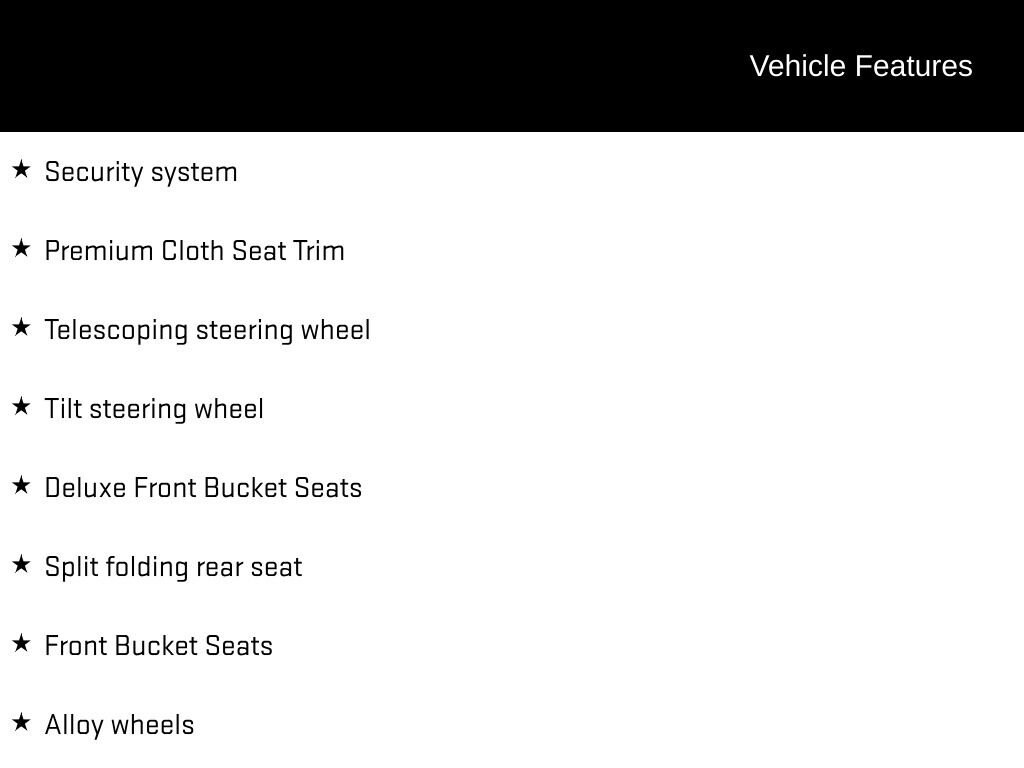Screen dimensions: 1024x768
Task: Click the word Features in the header
Action: pyautogui.click(x=914, y=66)
